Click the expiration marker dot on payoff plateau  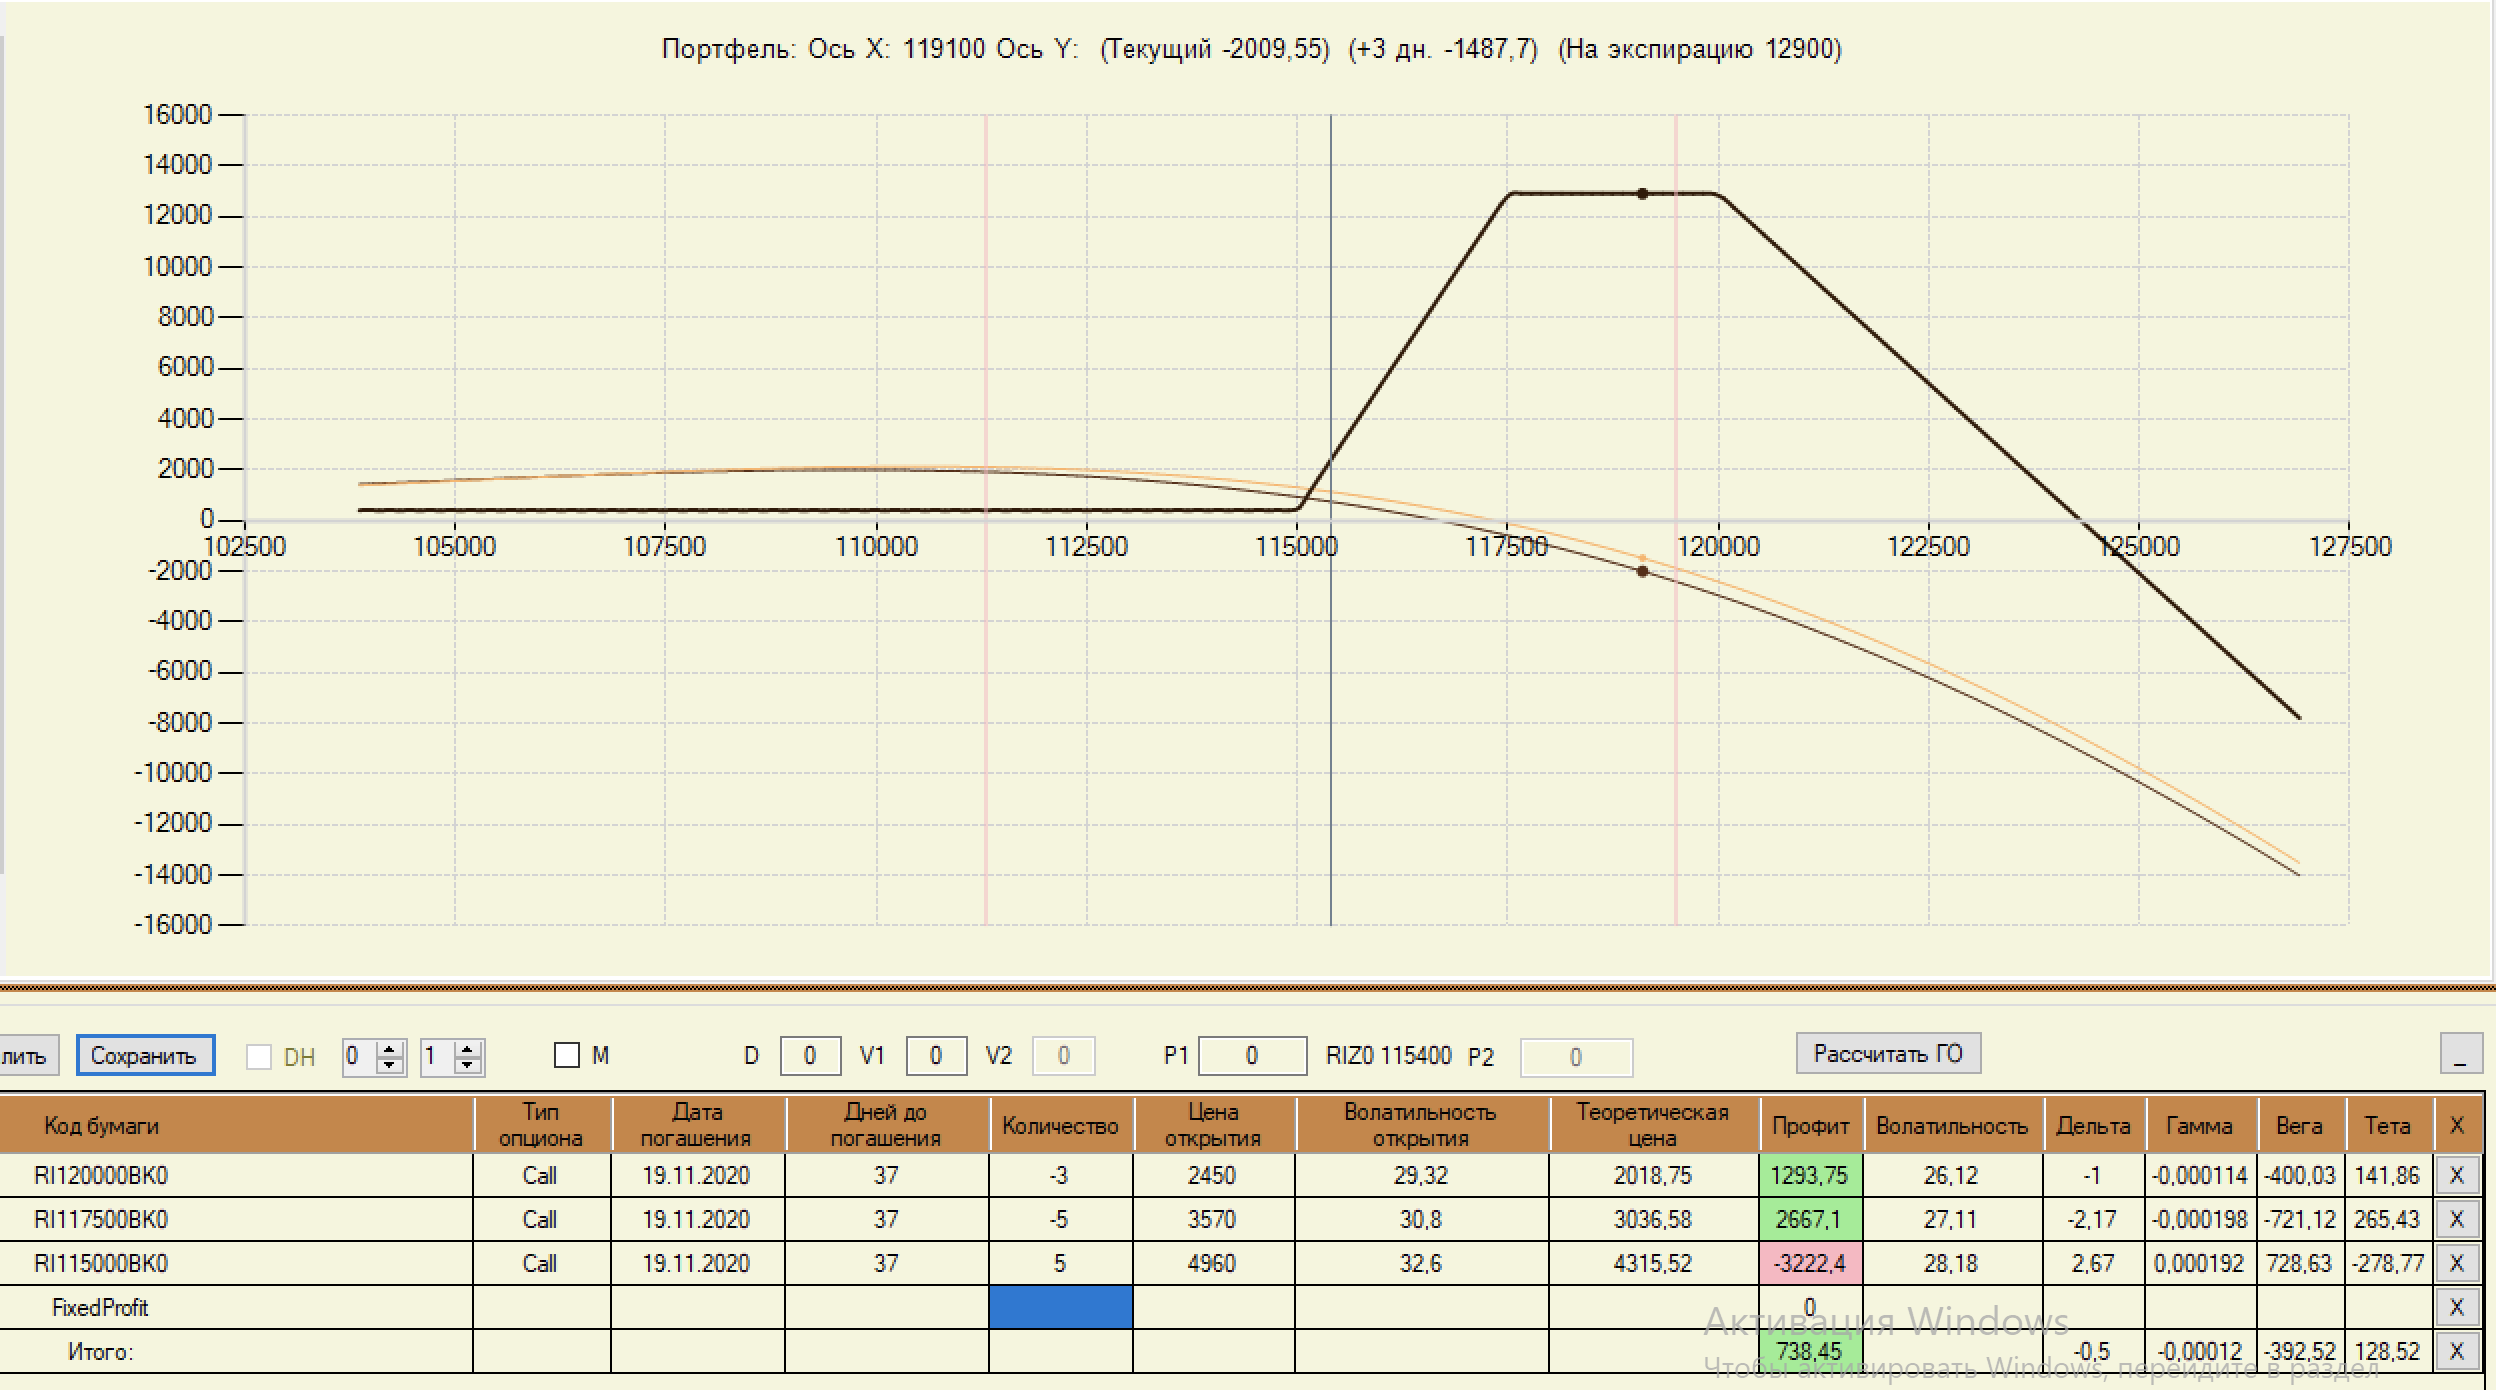1642,194
